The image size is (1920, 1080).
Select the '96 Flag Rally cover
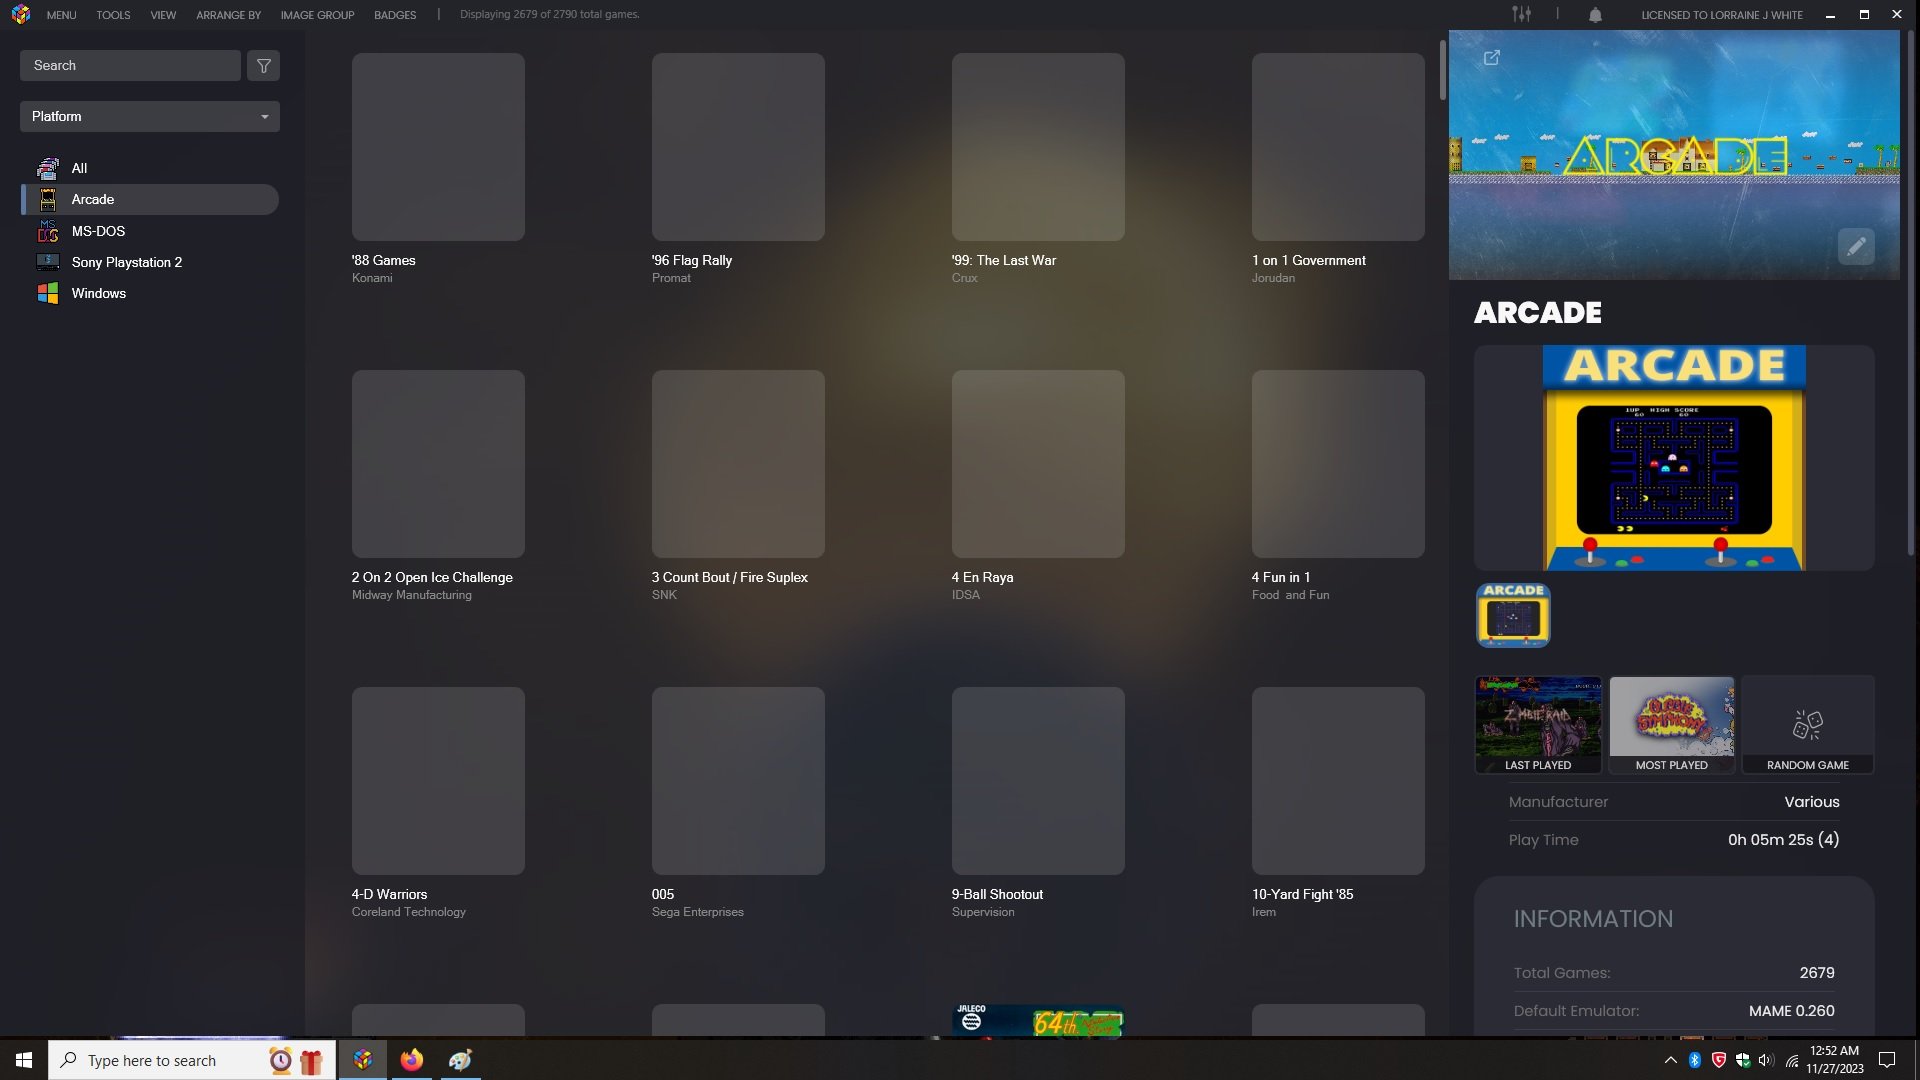point(738,147)
